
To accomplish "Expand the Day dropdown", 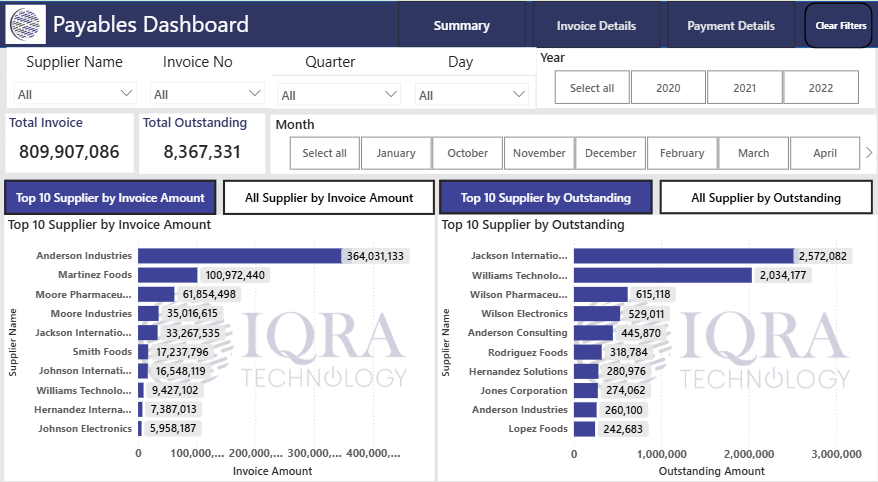I will tap(471, 95).
